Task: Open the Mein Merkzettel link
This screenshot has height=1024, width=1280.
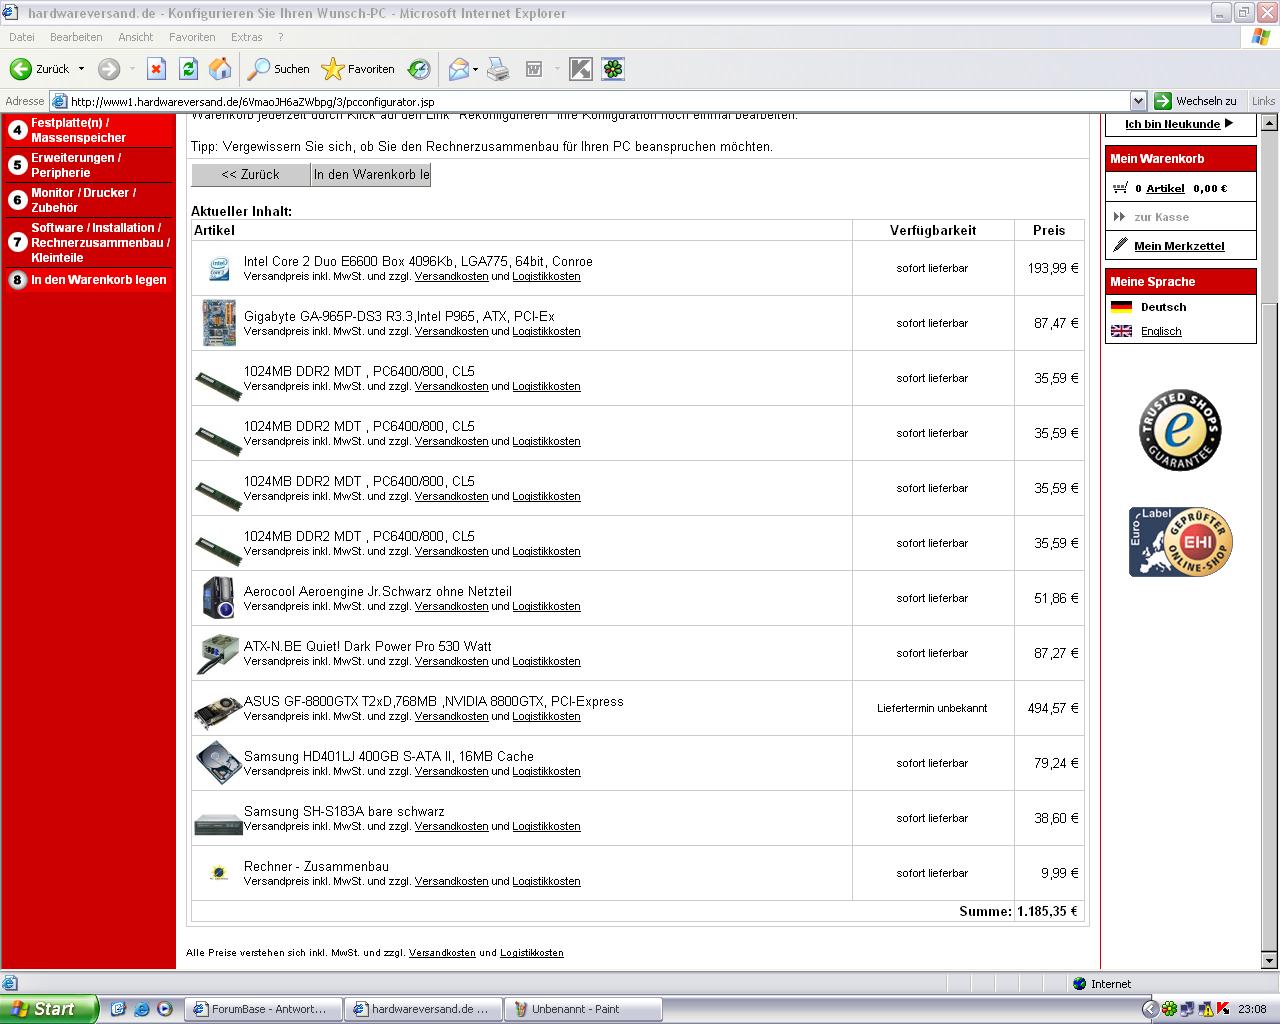Action: coord(1179,246)
